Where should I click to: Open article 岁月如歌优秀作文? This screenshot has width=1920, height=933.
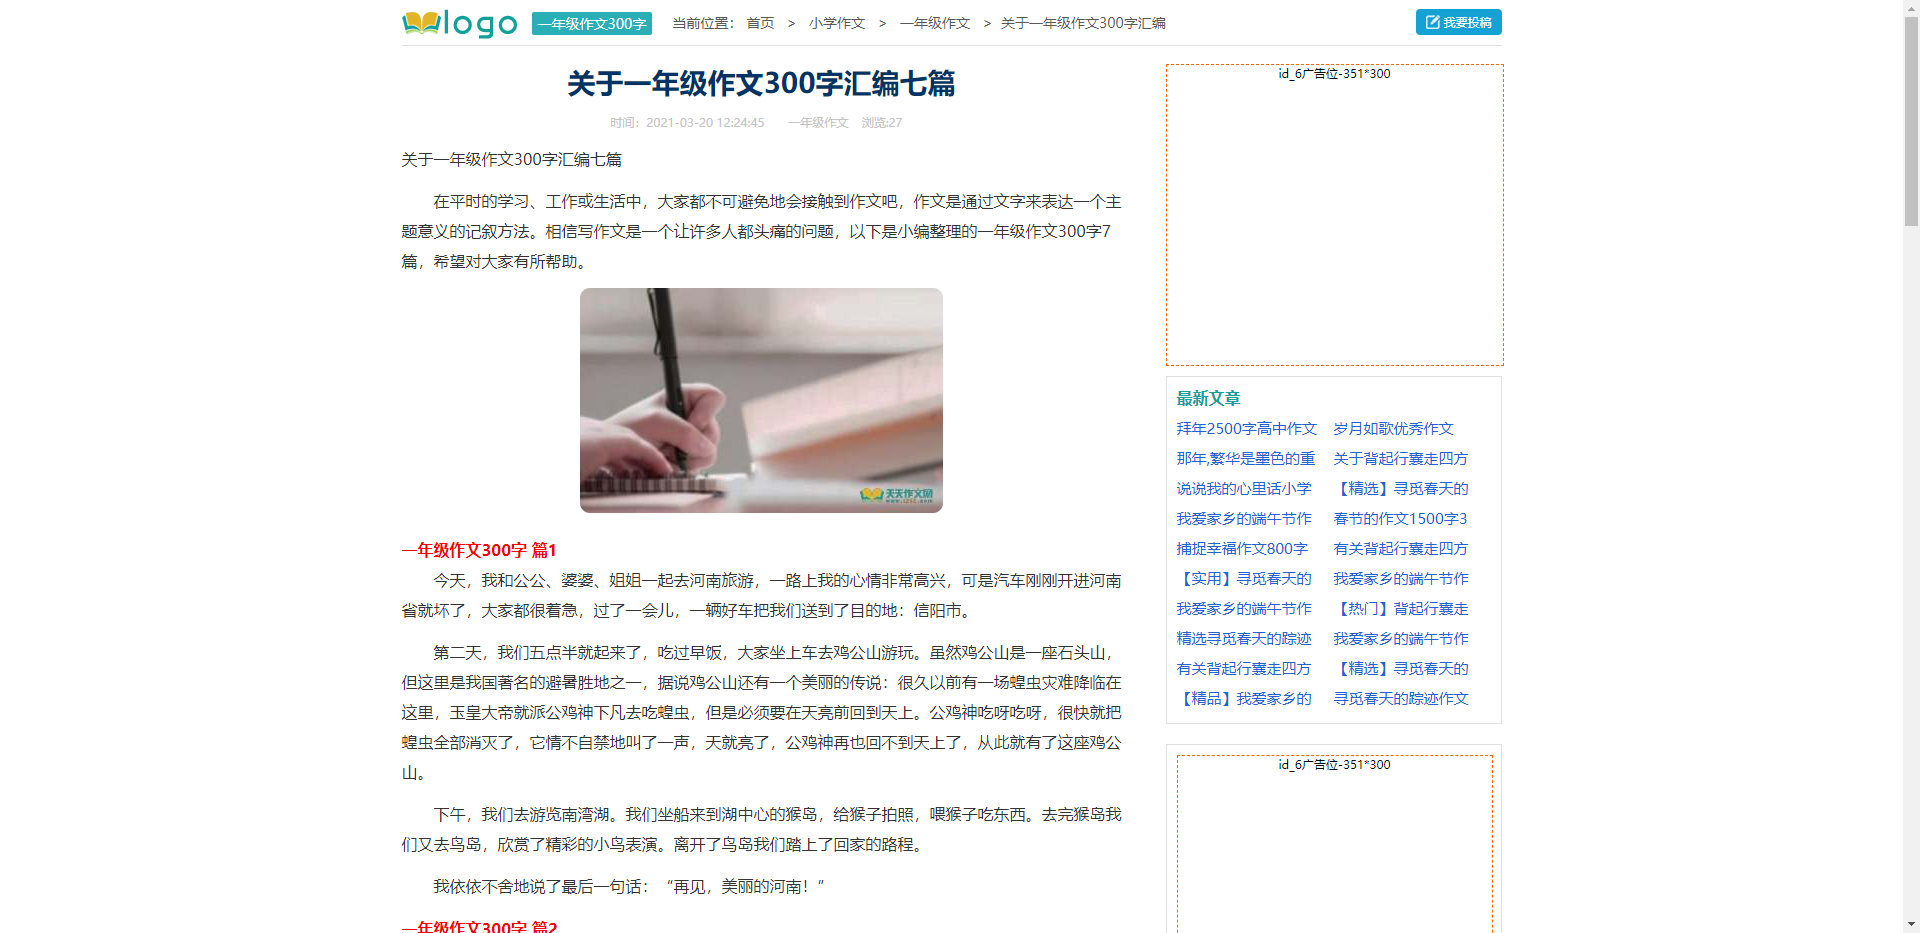pos(1393,429)
